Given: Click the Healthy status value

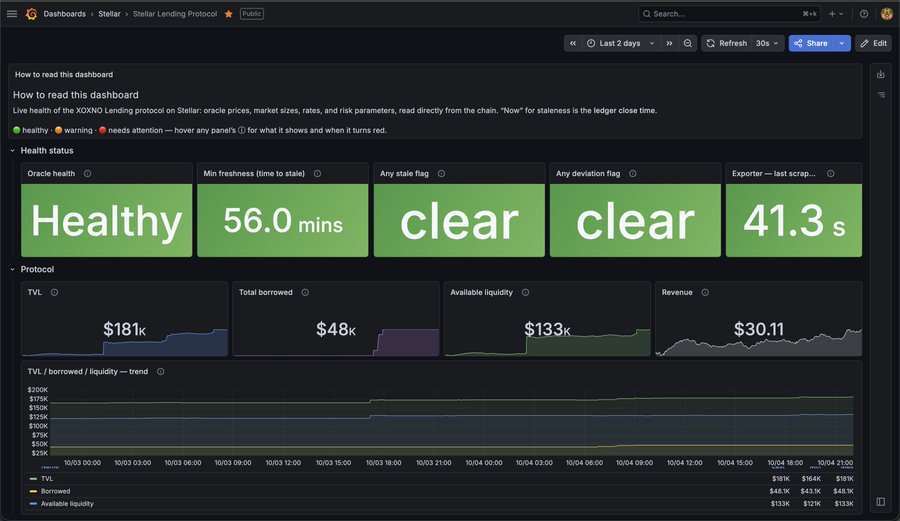Looking at the screenshot, I should click(x=107, y=221).
